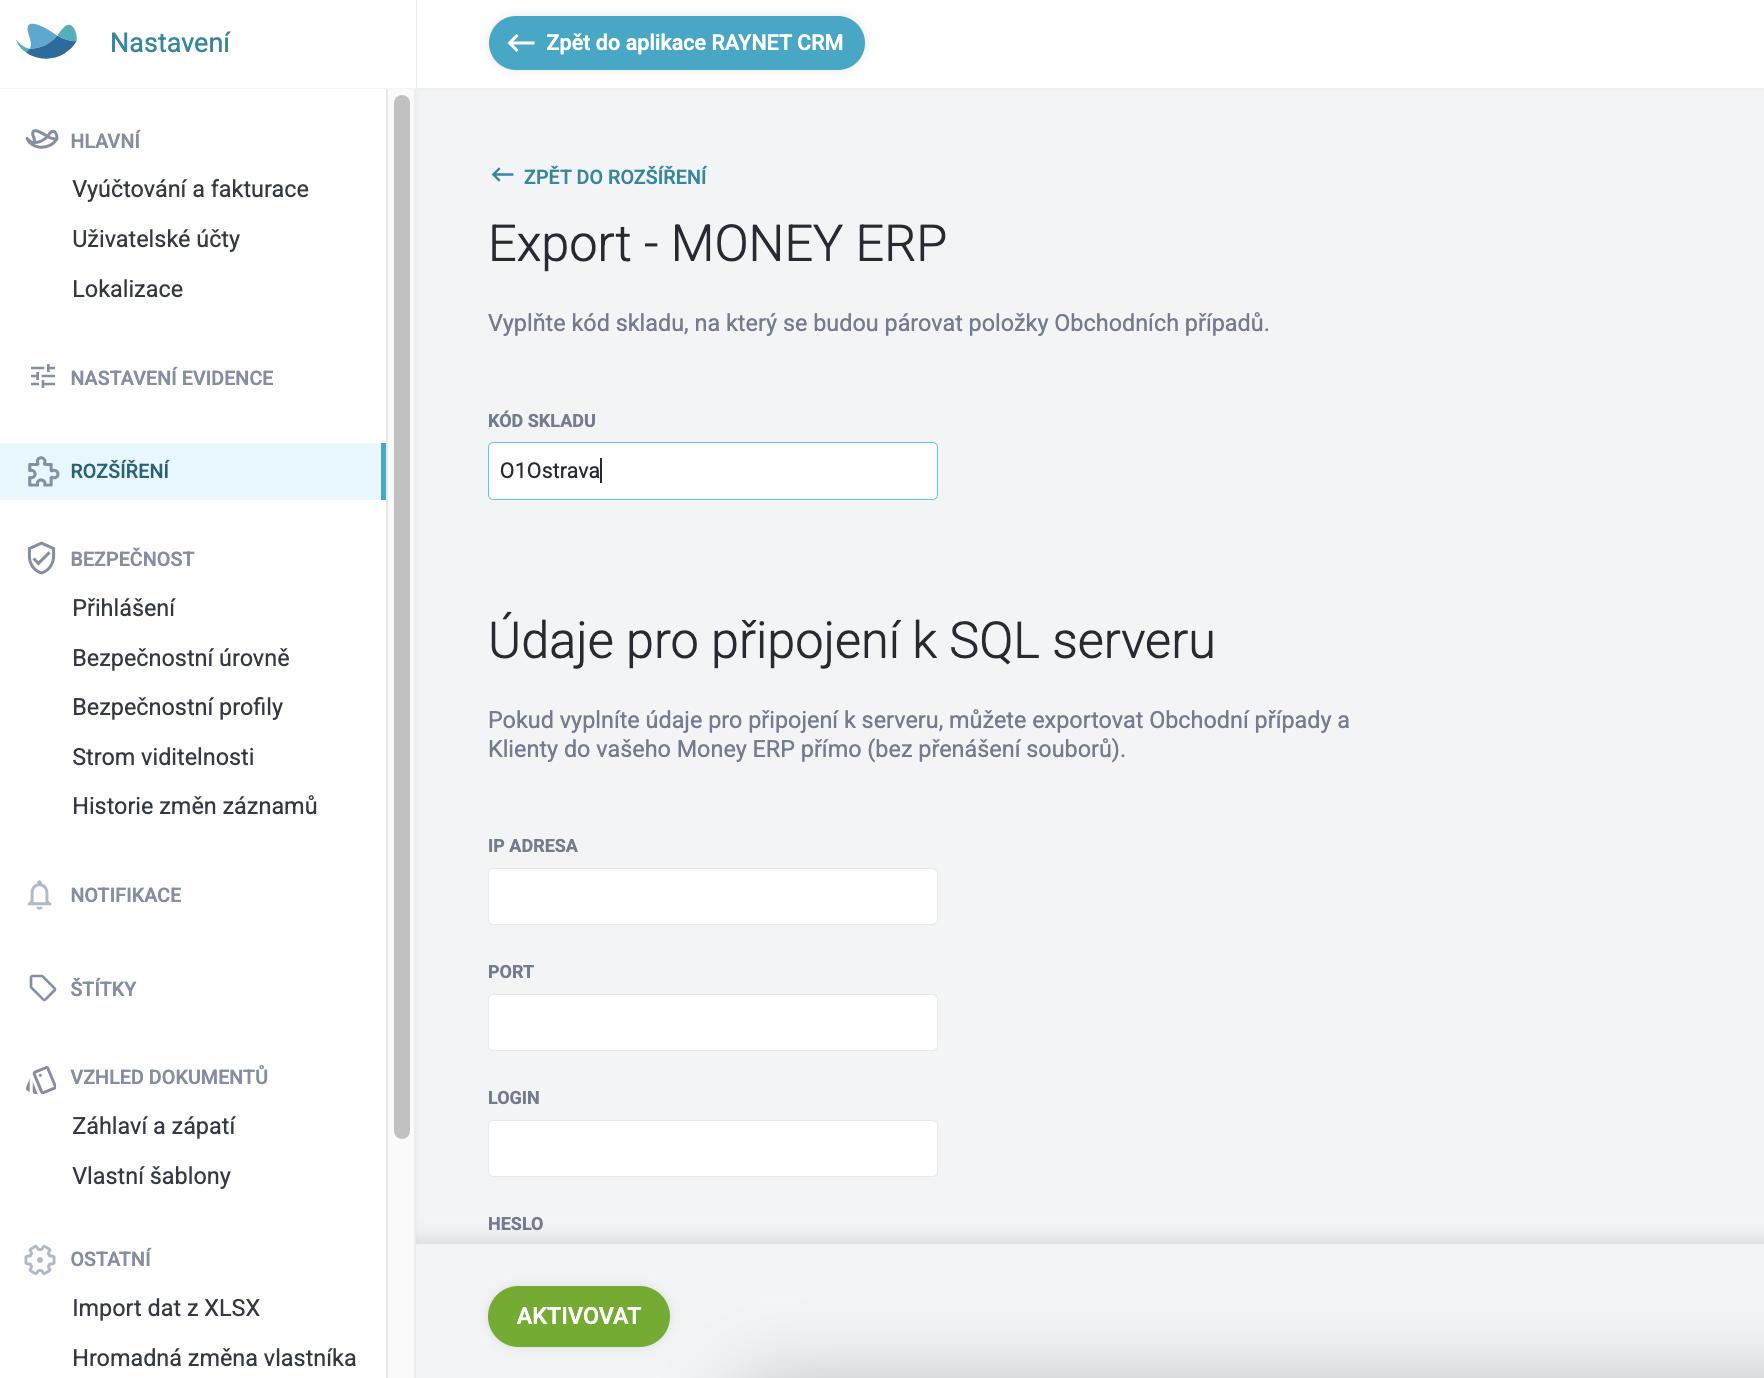This screenshot has width=1764, height=1378.
Task: Open Nastavení title link
Action: (x=170, y=42)
